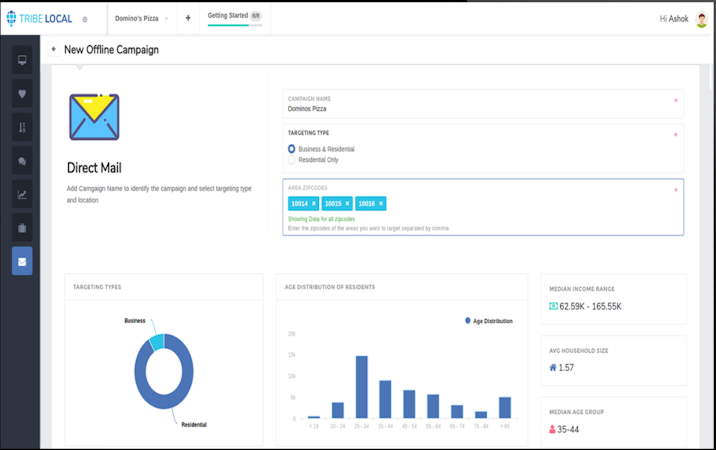Click the house icon next to 1.57
Viewport: 716px width, 450px height.
click(553, 367)
